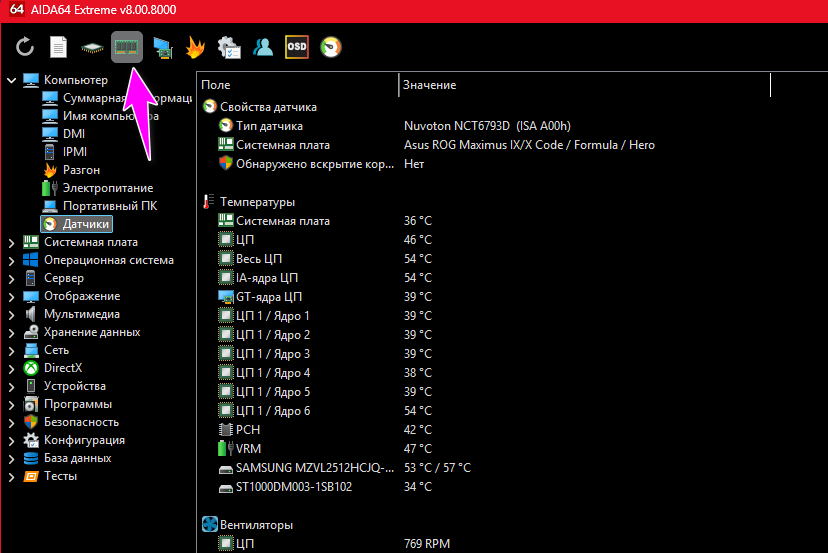The width and height of the screenshot is (828, 553).
Task: Click the Значение column header
Action: tap(583, 86)
